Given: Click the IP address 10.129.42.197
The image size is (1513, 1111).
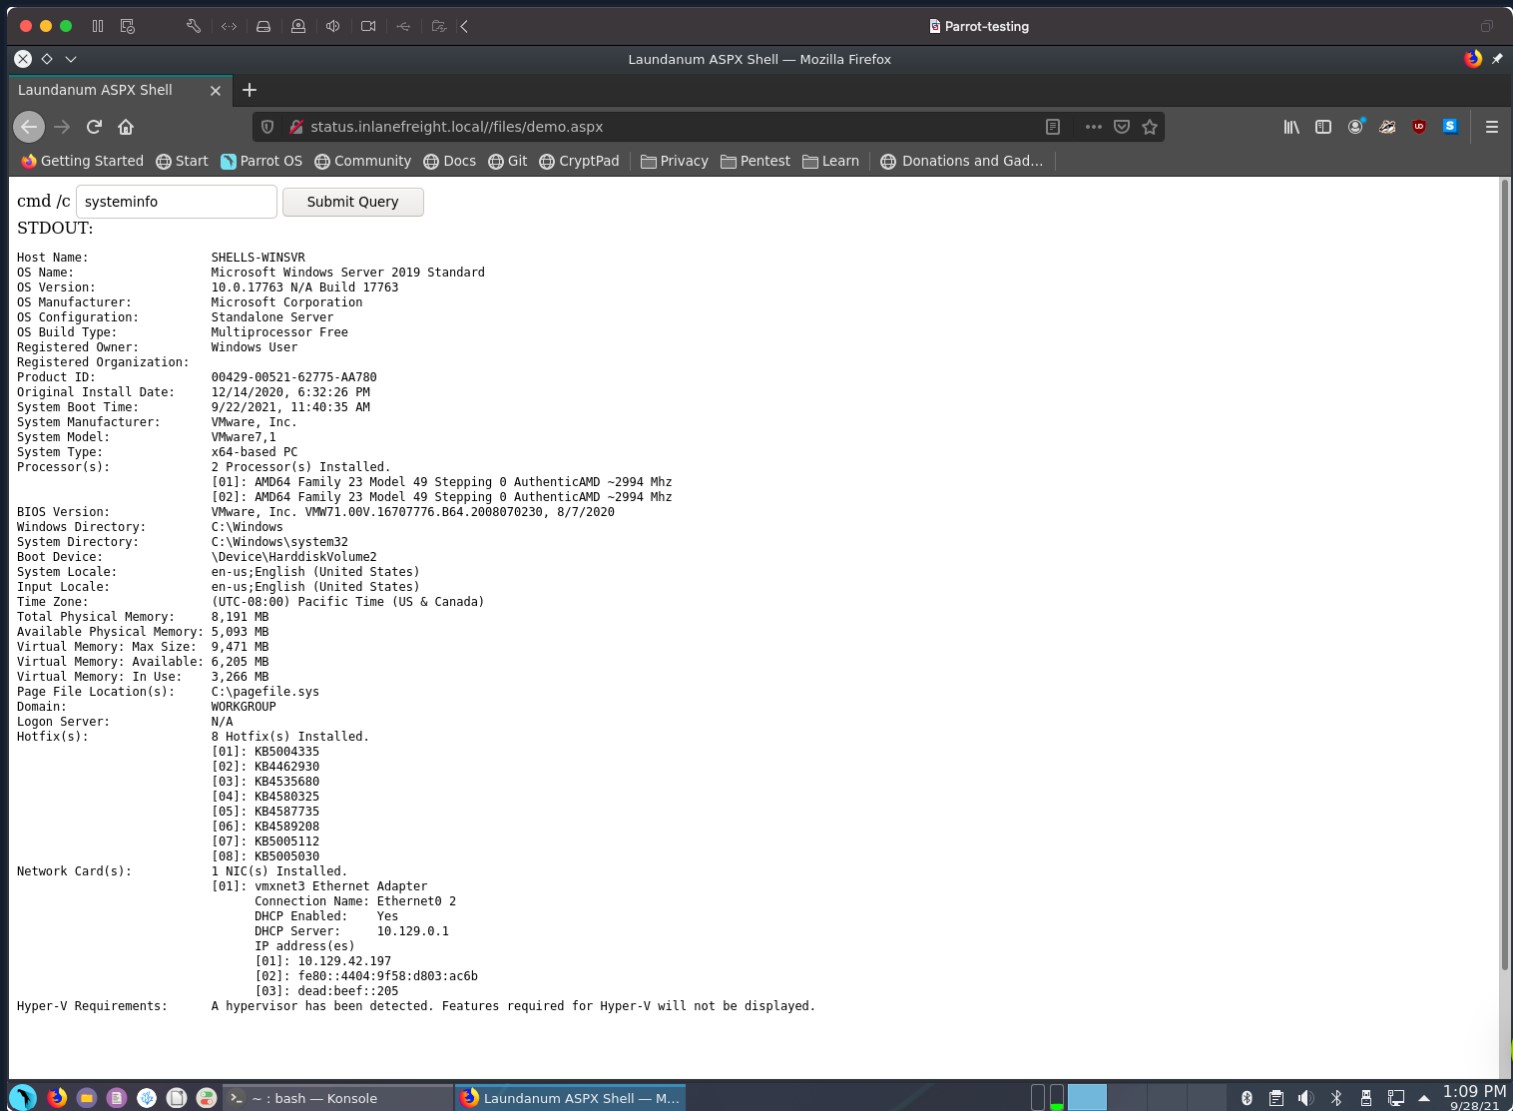Looking at the screenshot, I should pos(344,961).
